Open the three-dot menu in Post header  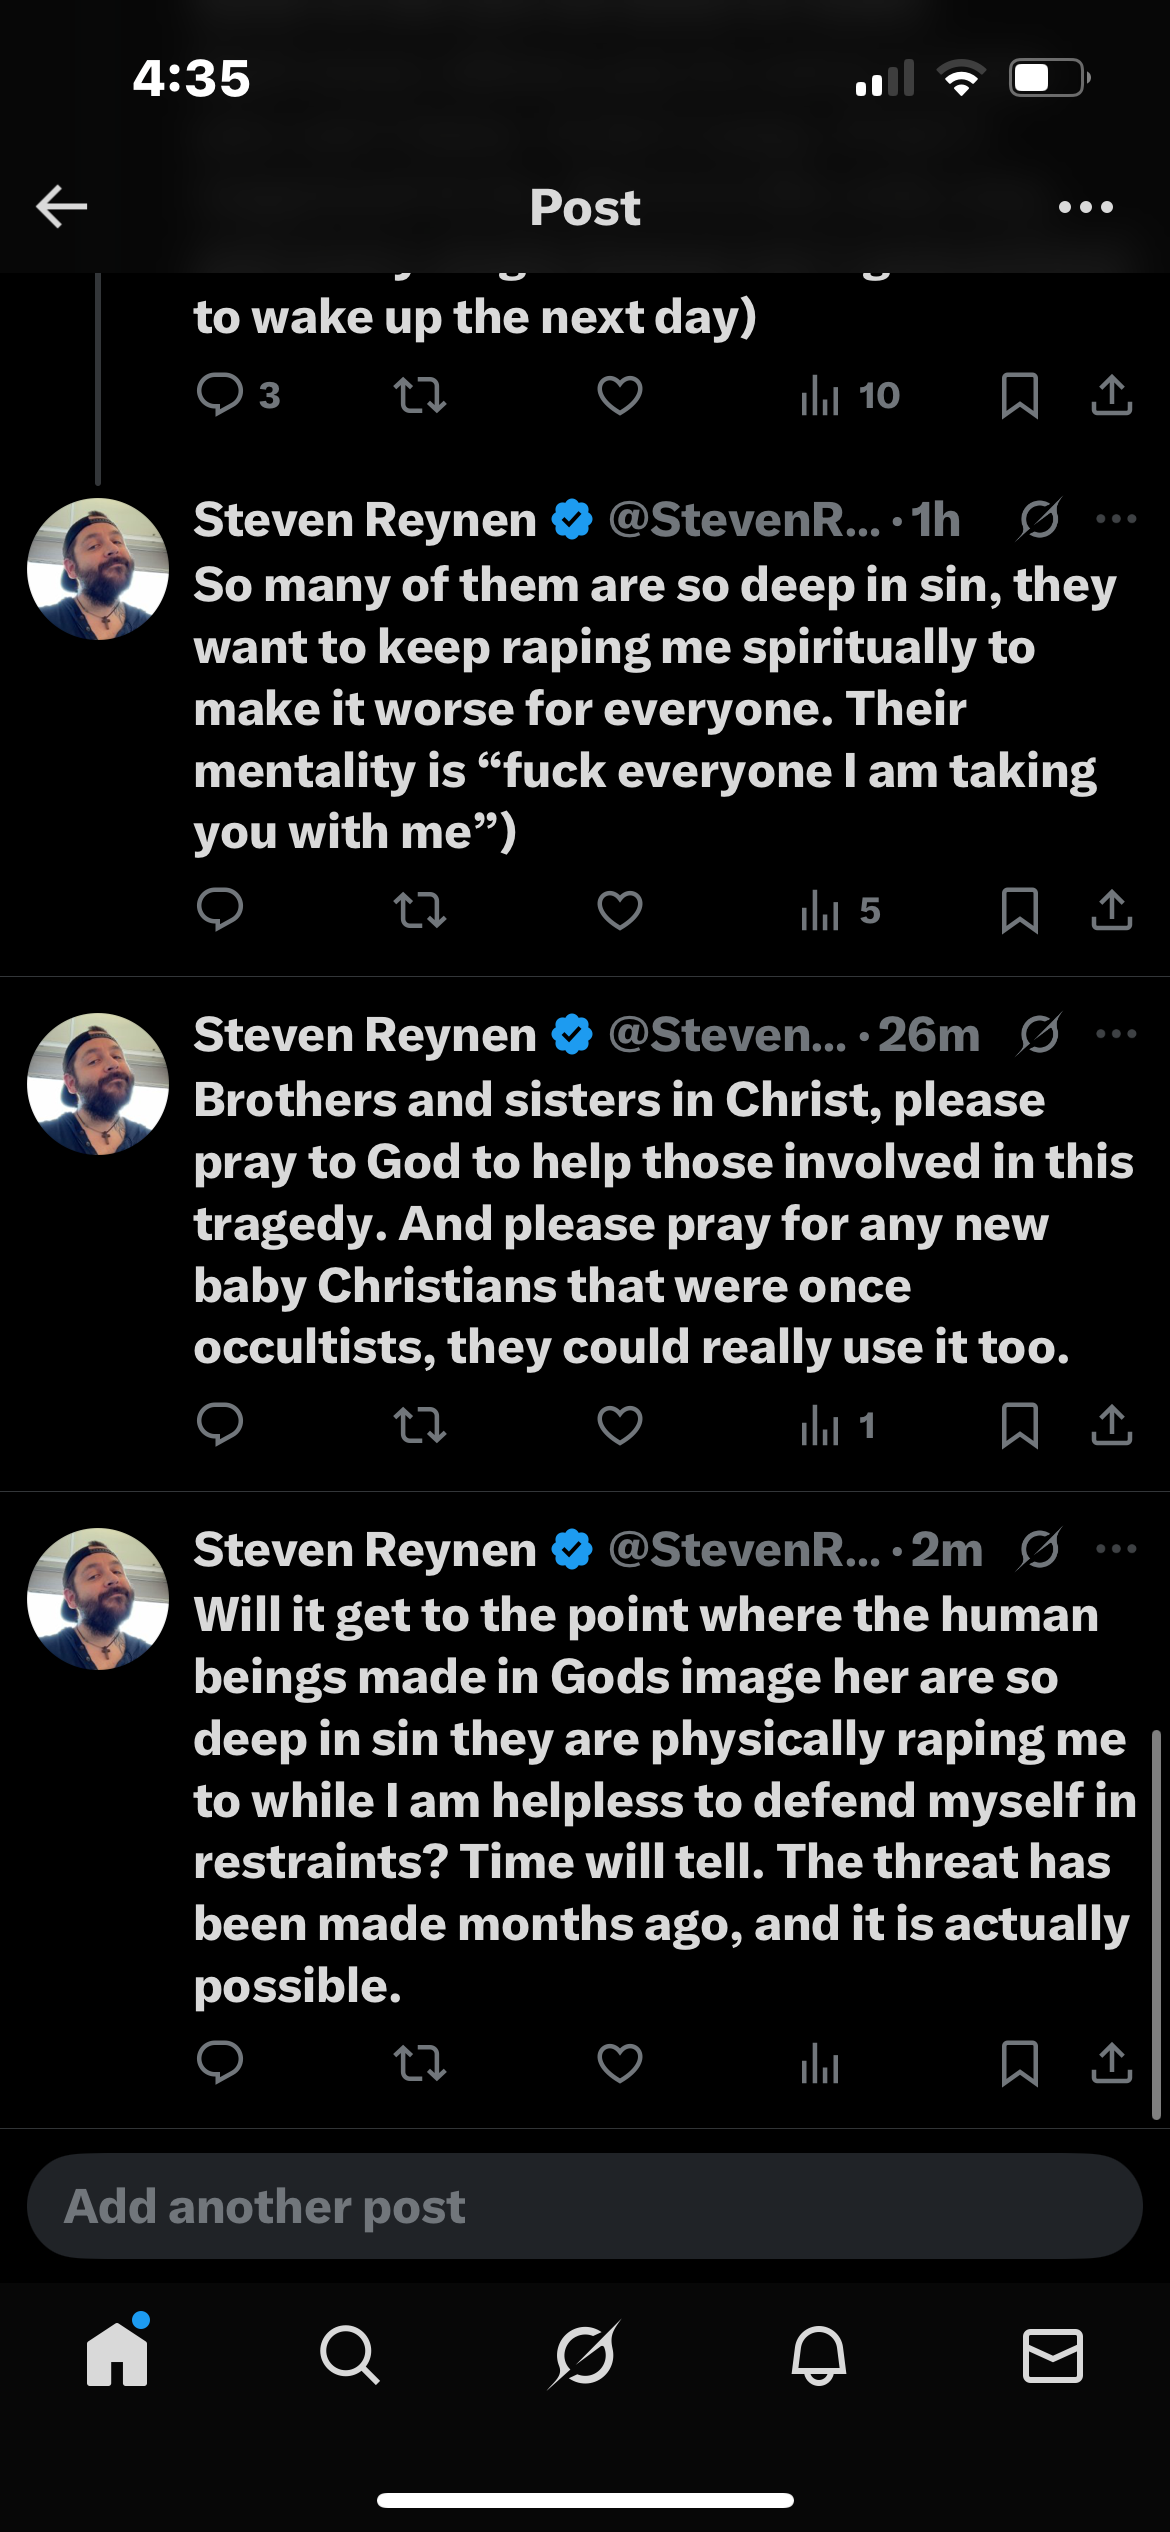(1085, 207)
